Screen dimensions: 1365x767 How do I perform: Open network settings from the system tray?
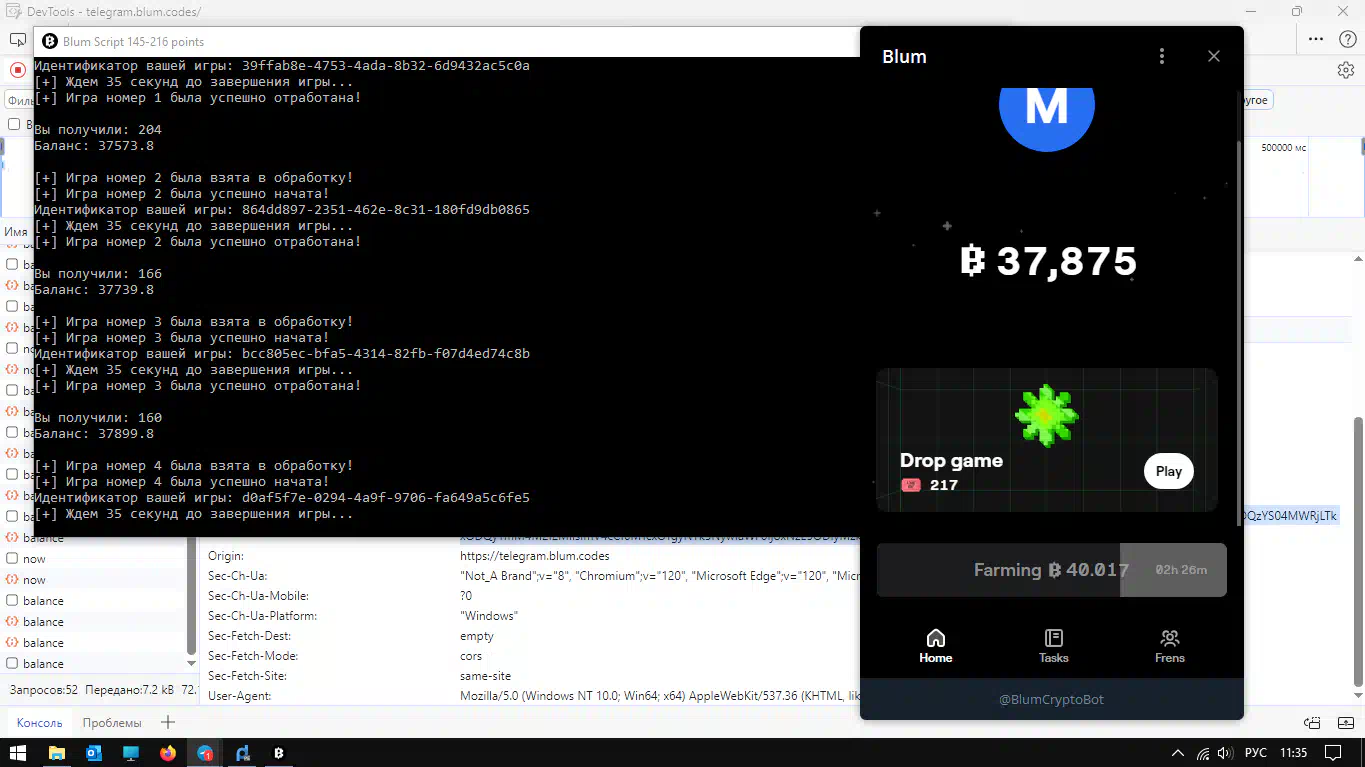[1202, 753]
